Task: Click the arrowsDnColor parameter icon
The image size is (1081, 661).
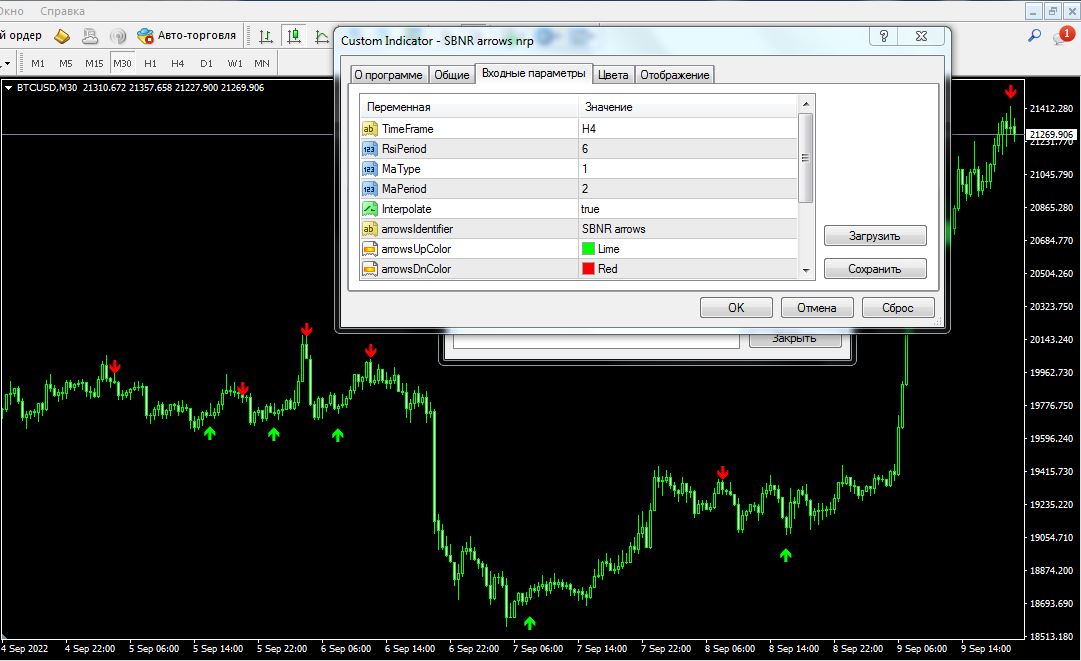Action: tap(370, 269)
